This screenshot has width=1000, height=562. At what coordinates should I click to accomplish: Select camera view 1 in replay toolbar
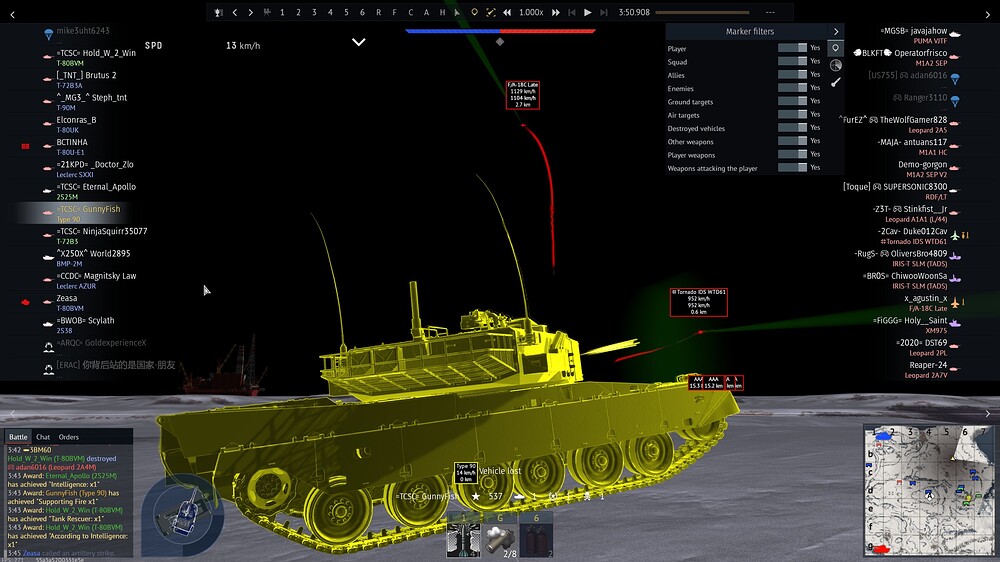coord(282,12)
